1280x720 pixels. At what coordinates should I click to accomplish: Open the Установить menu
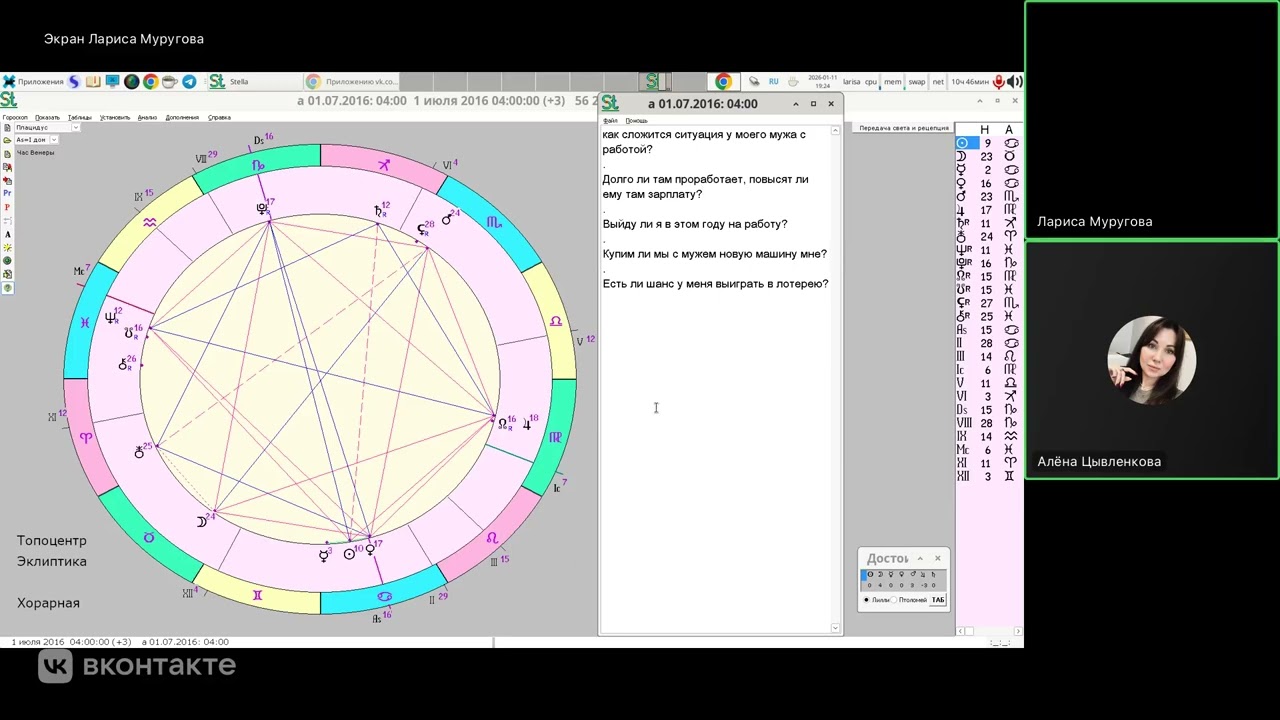[115, 118]
